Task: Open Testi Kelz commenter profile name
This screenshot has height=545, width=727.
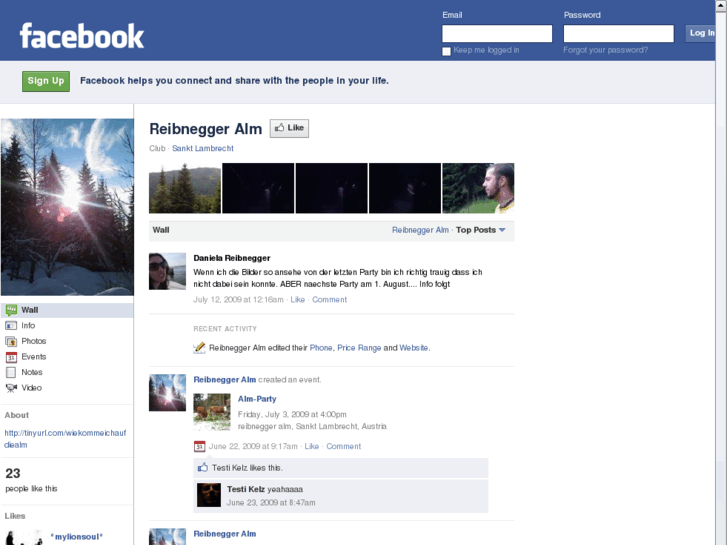Action: [246, 489]
